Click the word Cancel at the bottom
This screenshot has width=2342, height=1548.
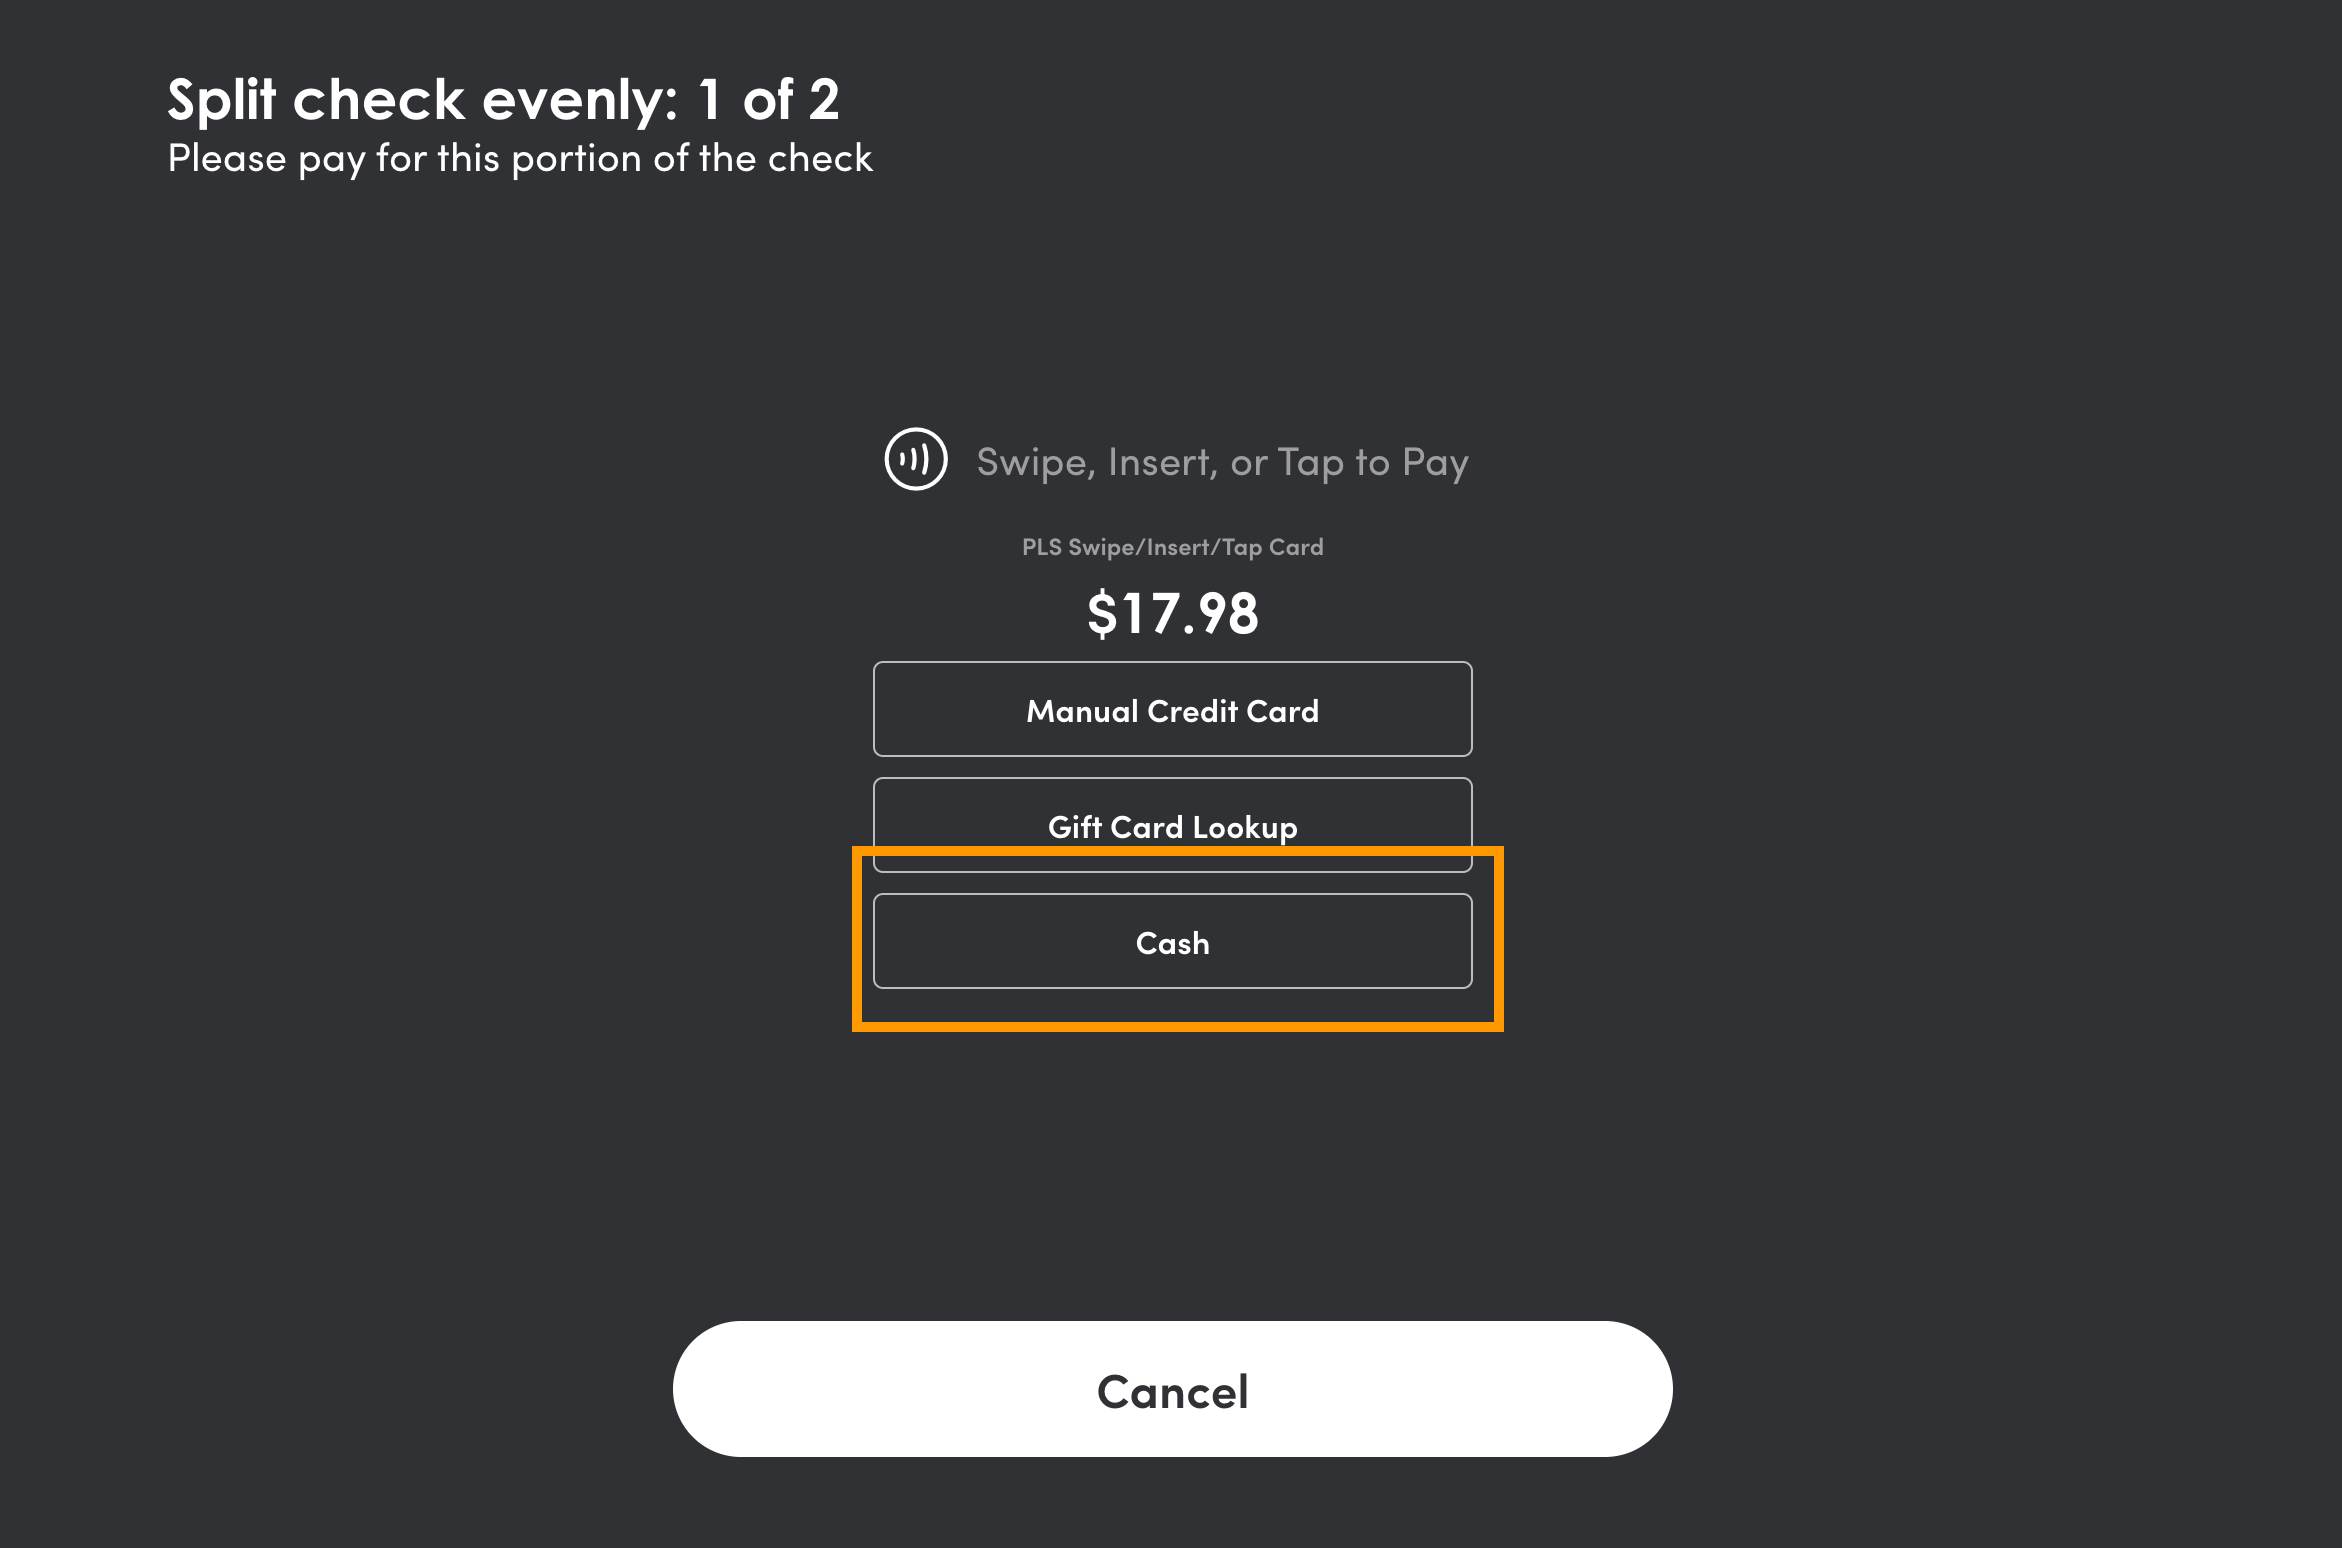1172,1391
